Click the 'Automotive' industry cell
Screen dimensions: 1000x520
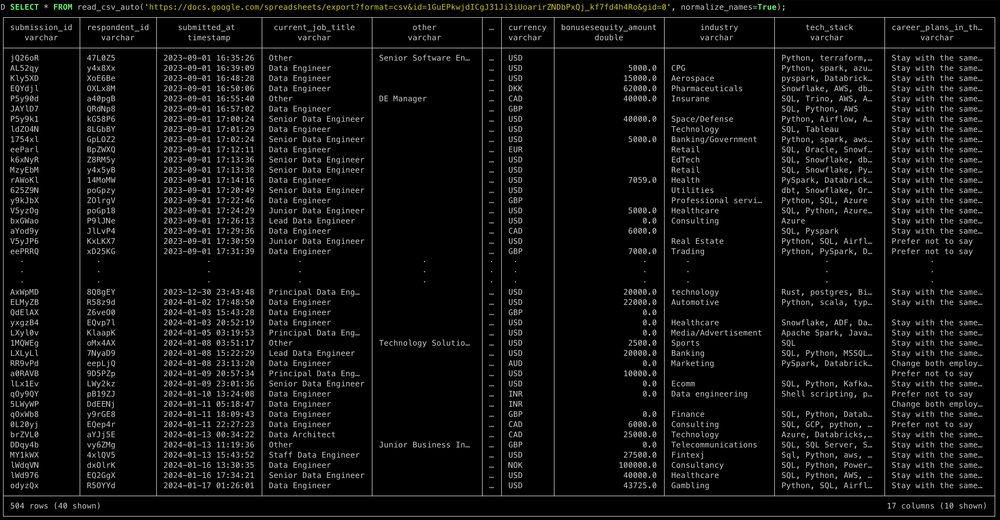695,302
